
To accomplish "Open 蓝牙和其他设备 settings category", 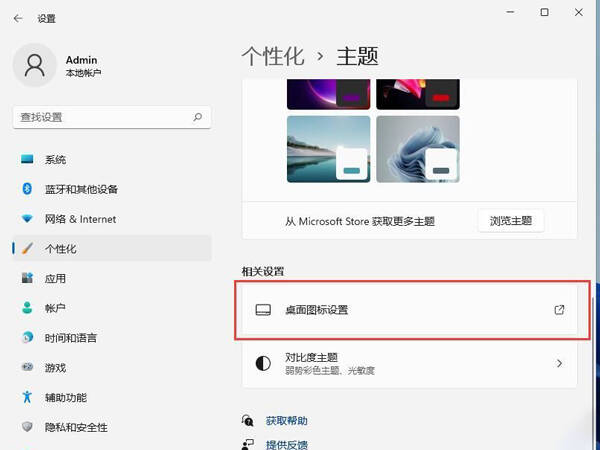I will 112,189.
